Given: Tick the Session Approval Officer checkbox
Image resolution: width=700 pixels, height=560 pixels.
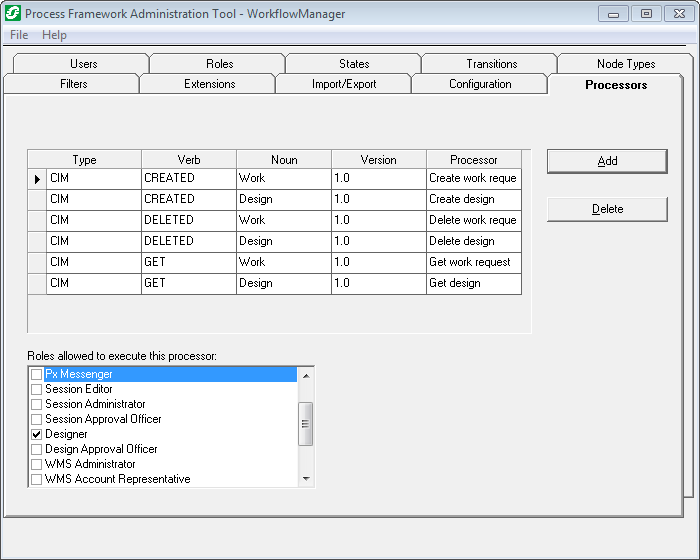Looking at the screenshot, I should click(37, 419).
